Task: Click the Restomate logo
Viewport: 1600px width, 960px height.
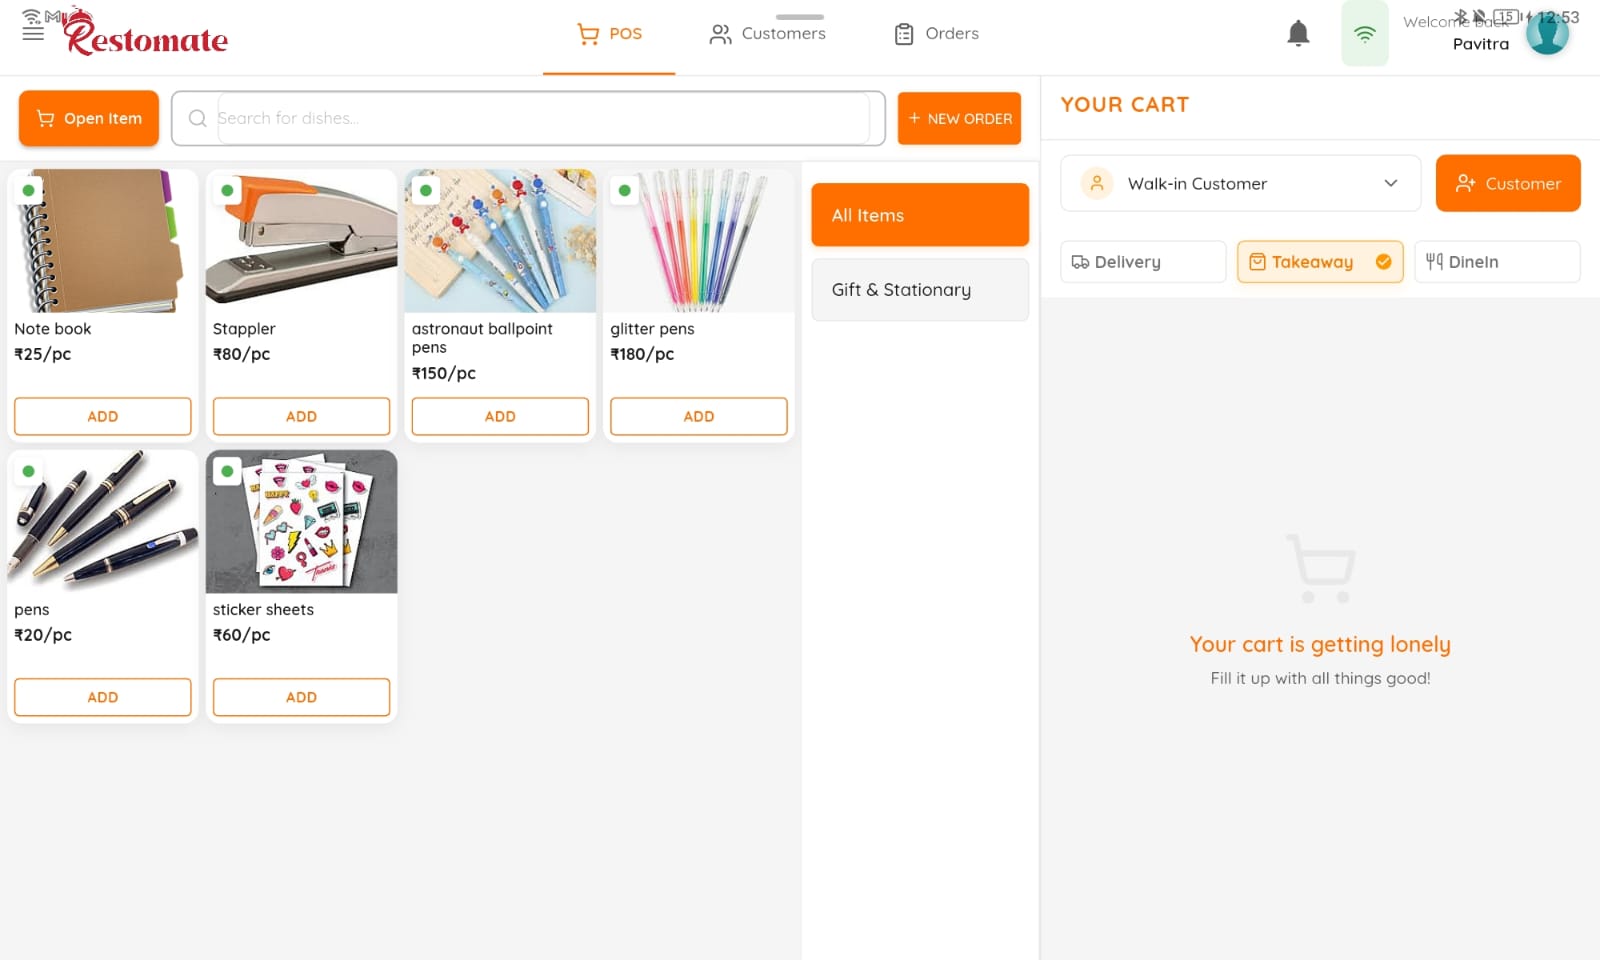Action: coord(146,33)
